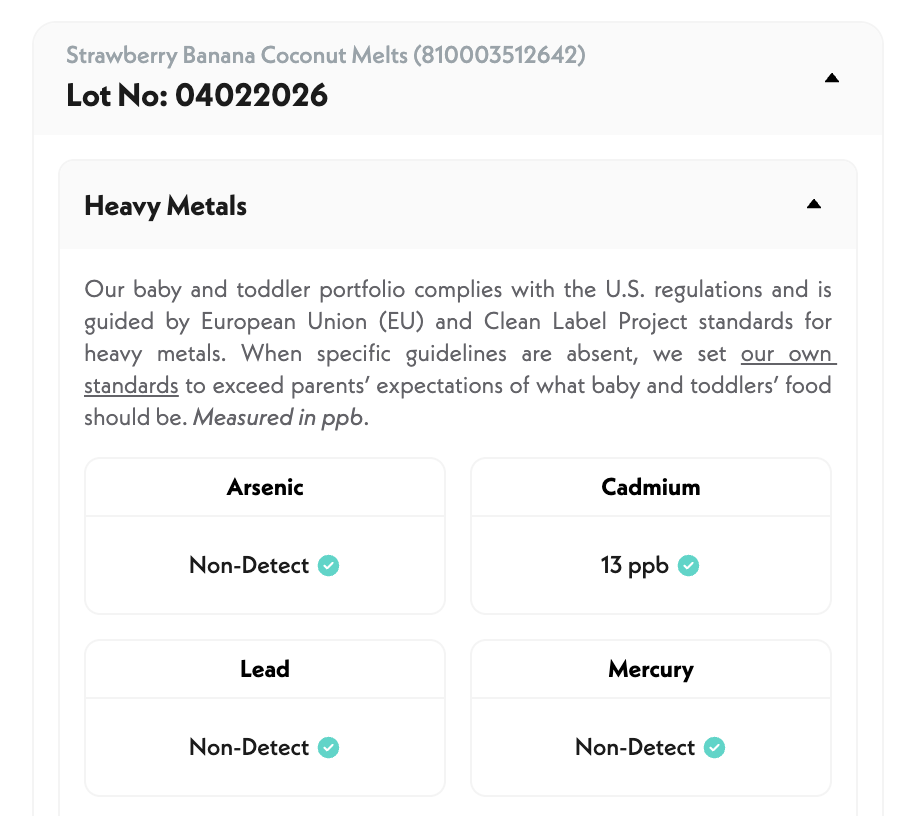
Task: Click the green checkmark beside Arsenic Non-Detect
Action: (329, 566)
